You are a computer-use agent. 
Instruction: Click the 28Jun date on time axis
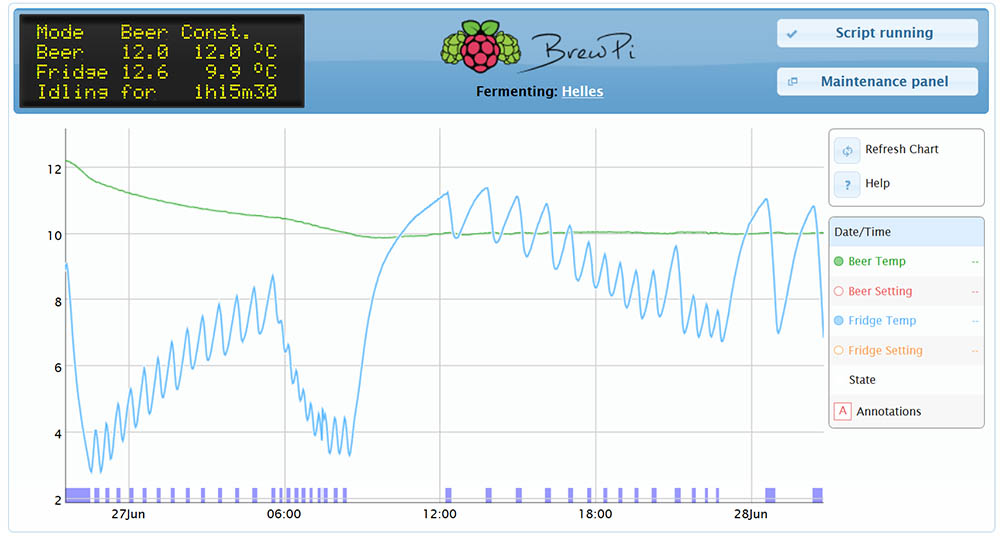751,514
